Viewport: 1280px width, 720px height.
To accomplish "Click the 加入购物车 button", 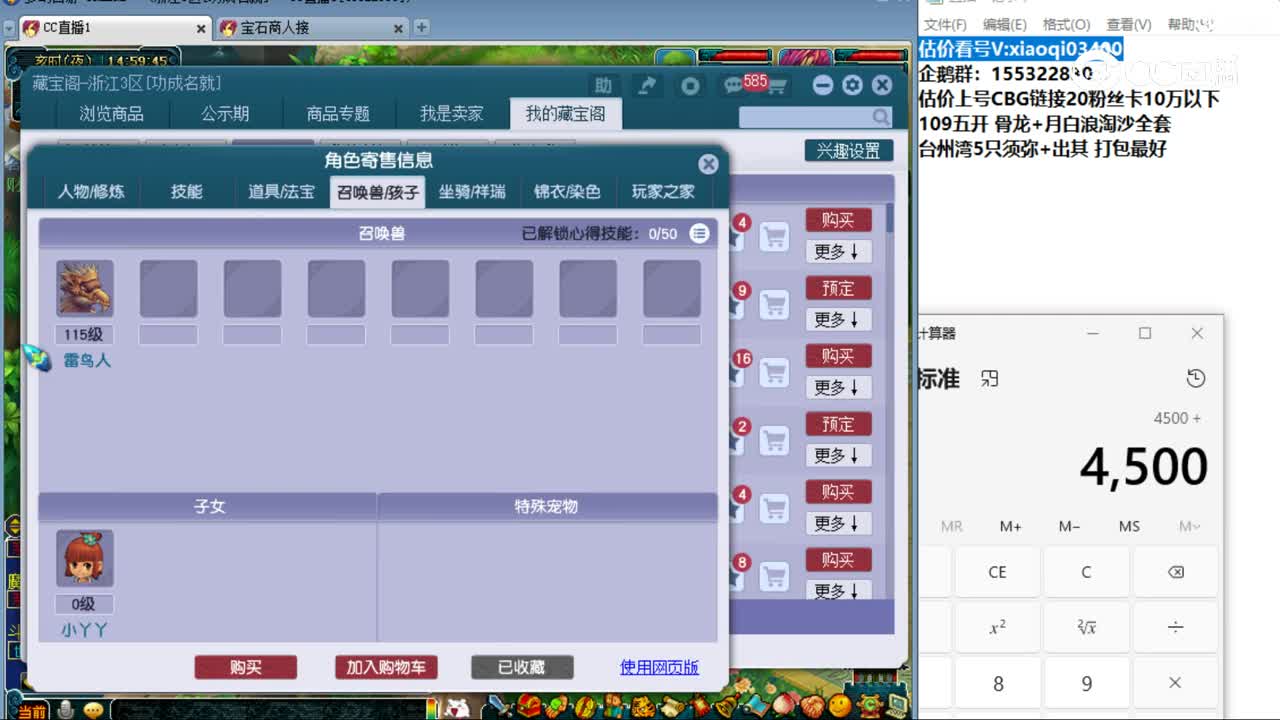I will (386, 668).
